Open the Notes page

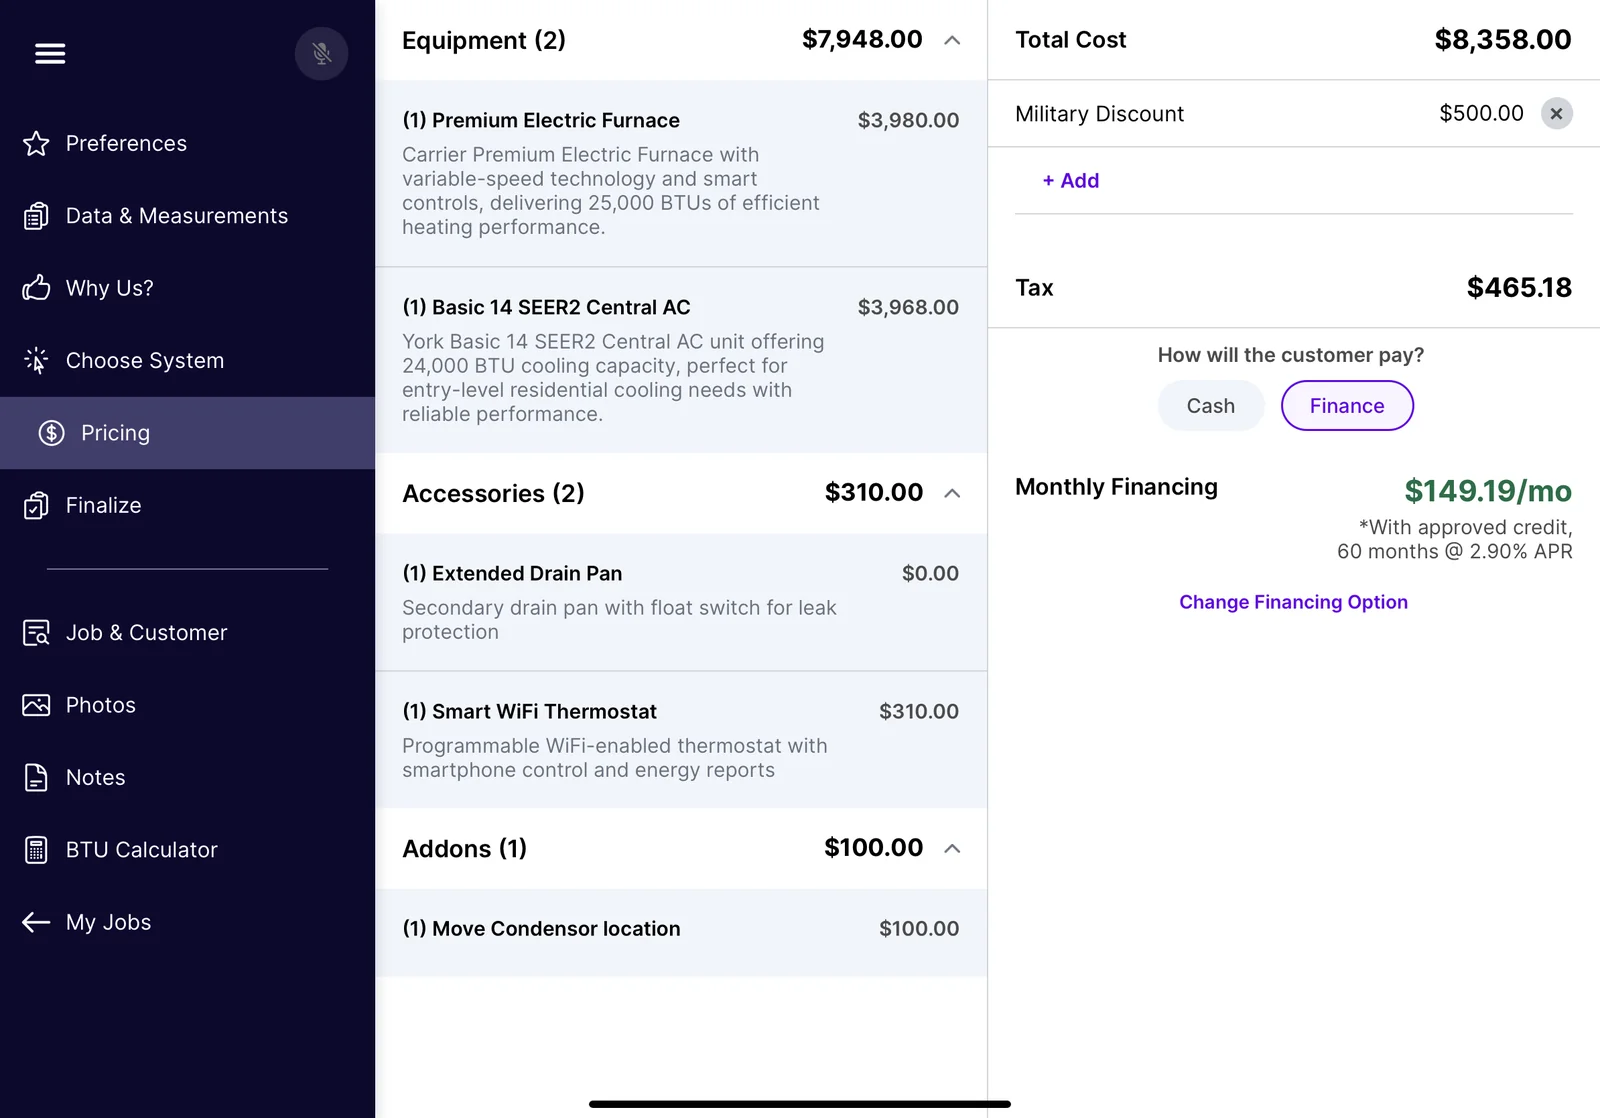[x=187, y=777]
